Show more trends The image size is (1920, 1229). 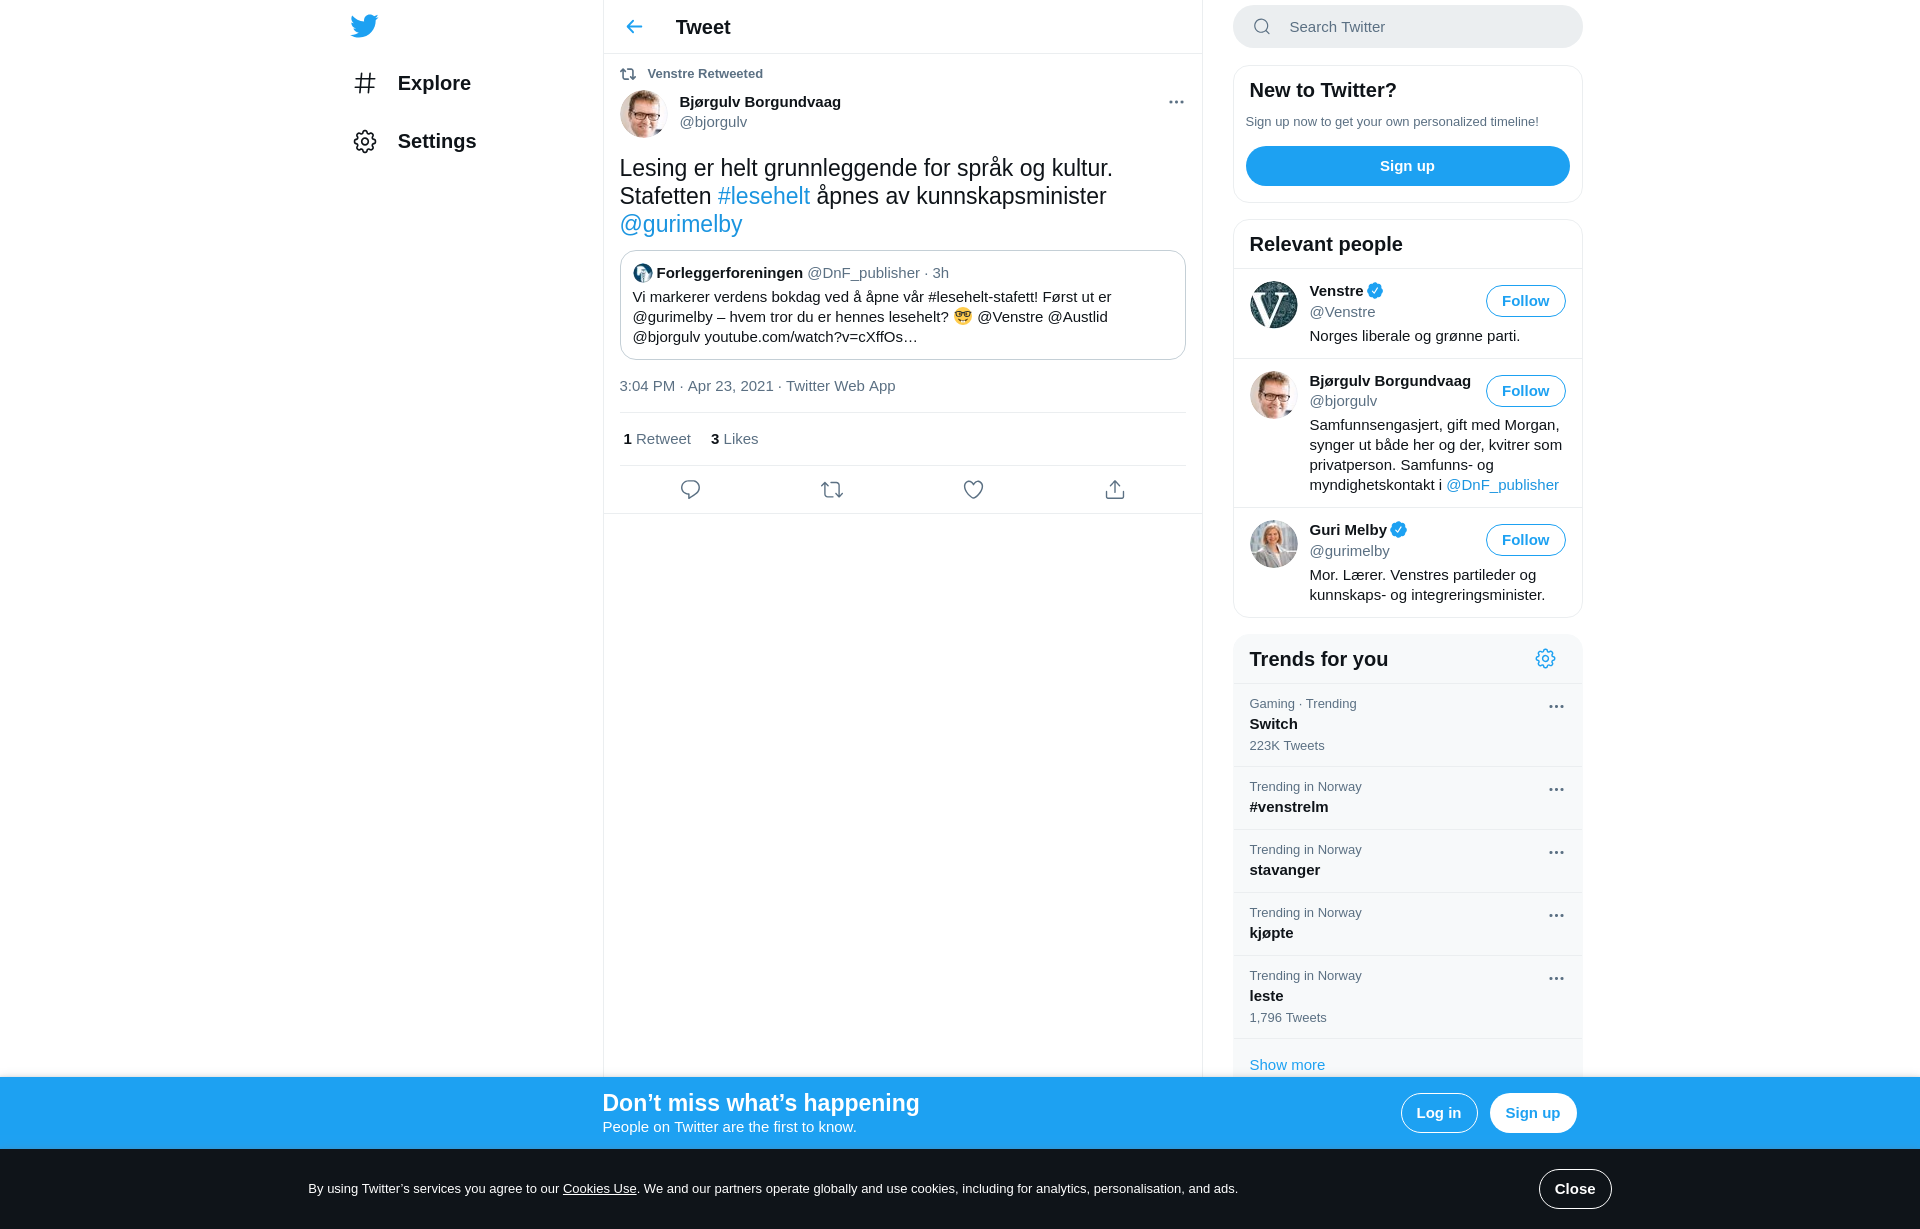tap(1287, 1065)
